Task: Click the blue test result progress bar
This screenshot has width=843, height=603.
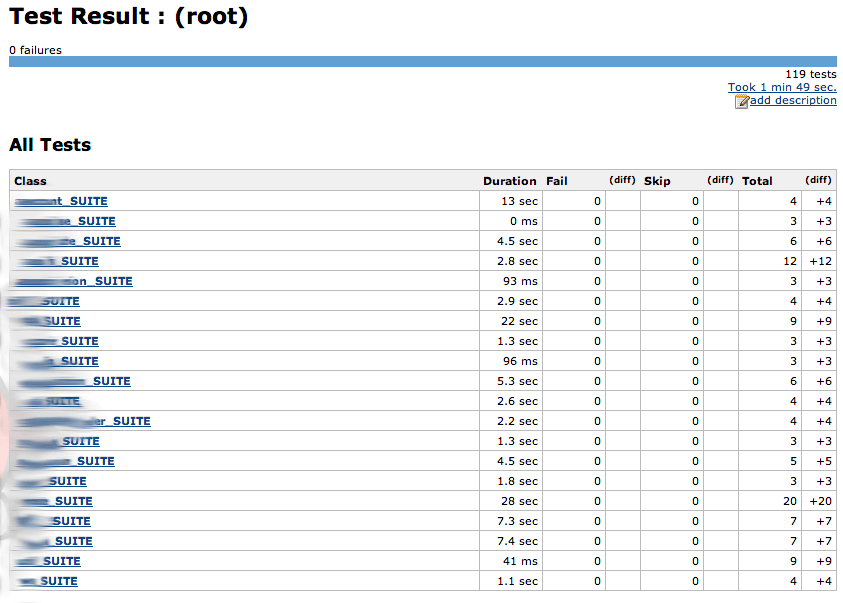Action: click(421, 62)
